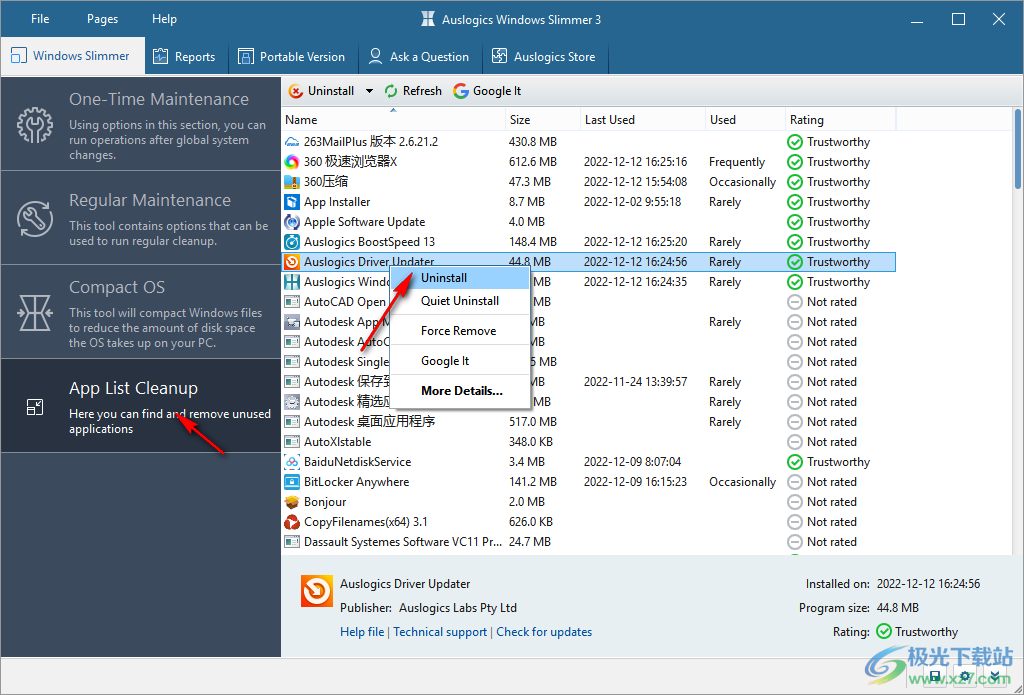1024x695 pixels.
Task: Switch to the Reports tab
Action: (x=185, y=57)
